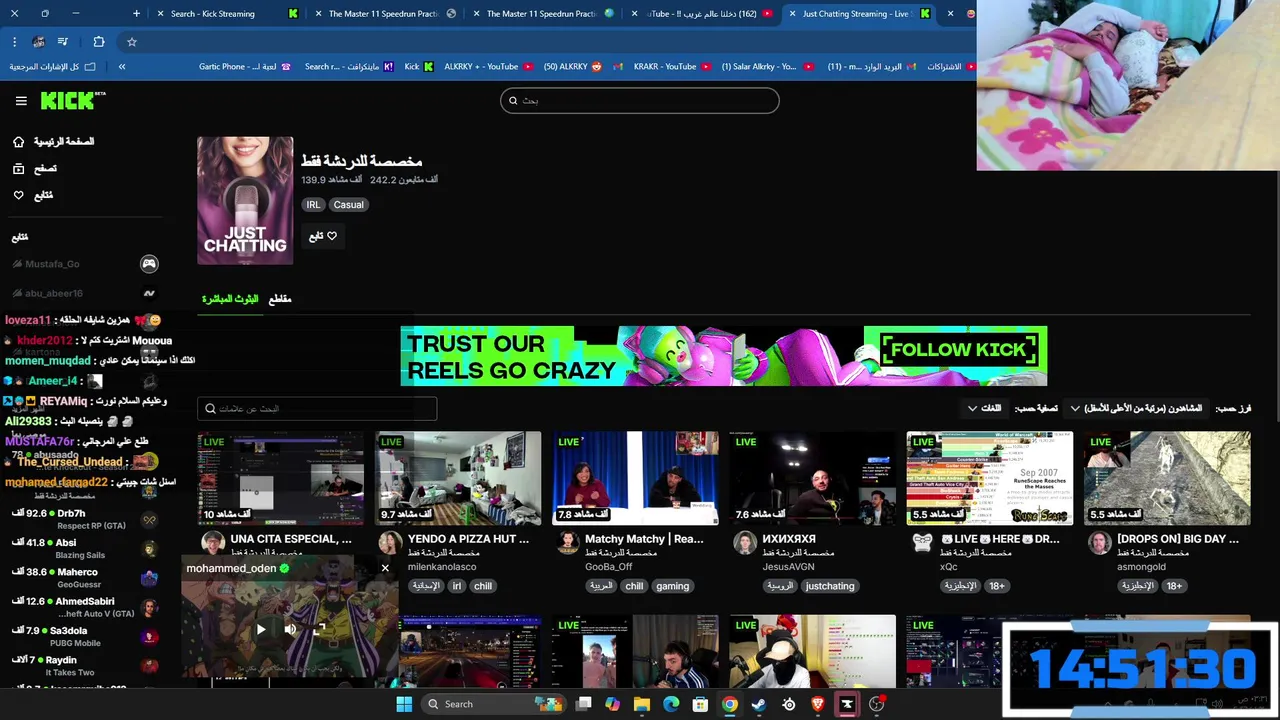This screenshot has width=1280, height=720.
Task: Play the mohammed_oden mini player
Action: (261, 629)
